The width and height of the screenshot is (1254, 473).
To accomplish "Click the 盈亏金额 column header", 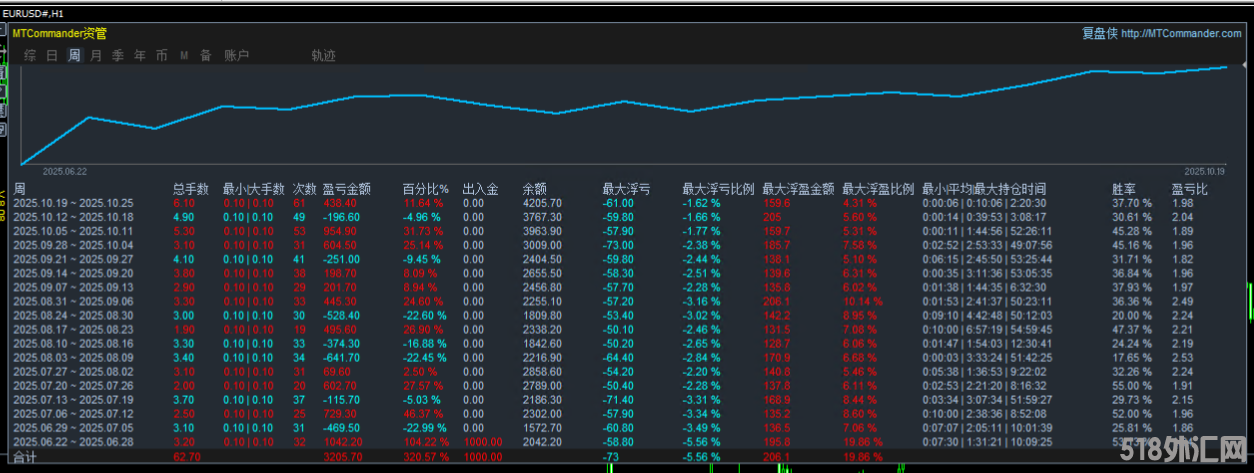I will [x=346, y=188].
